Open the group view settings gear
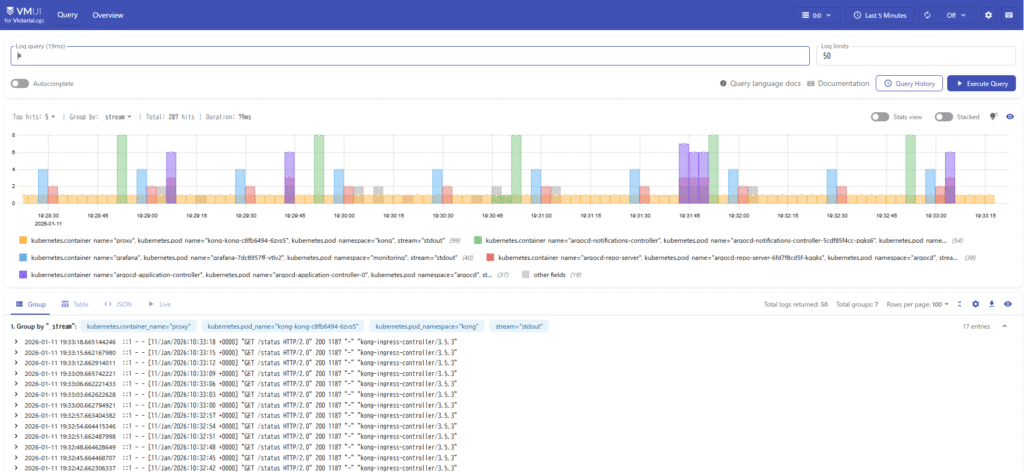Image resolution: width=1024 pixels, height=472 pixels. (x=975, y=303)
